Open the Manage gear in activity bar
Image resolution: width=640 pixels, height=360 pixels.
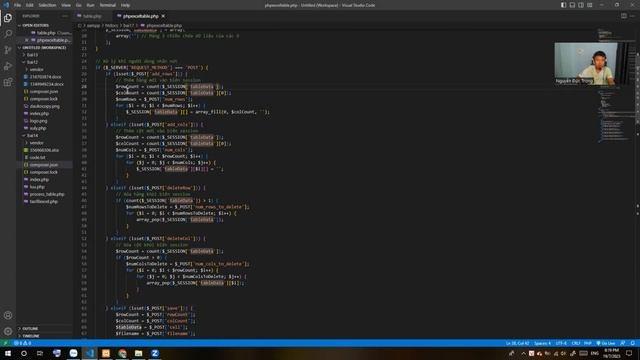(x=8, y=331)
